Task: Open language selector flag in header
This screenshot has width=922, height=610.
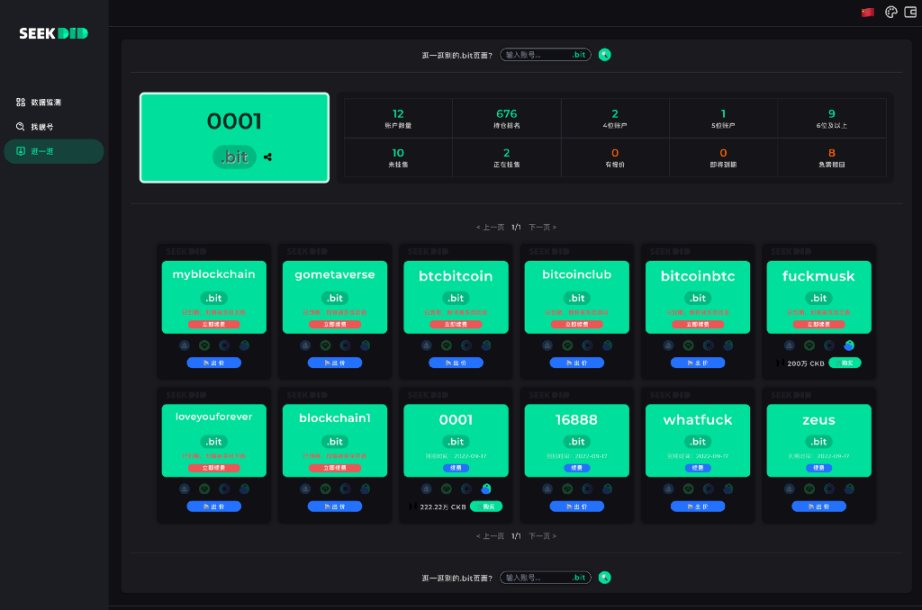Action: click(x=867, y=12)
